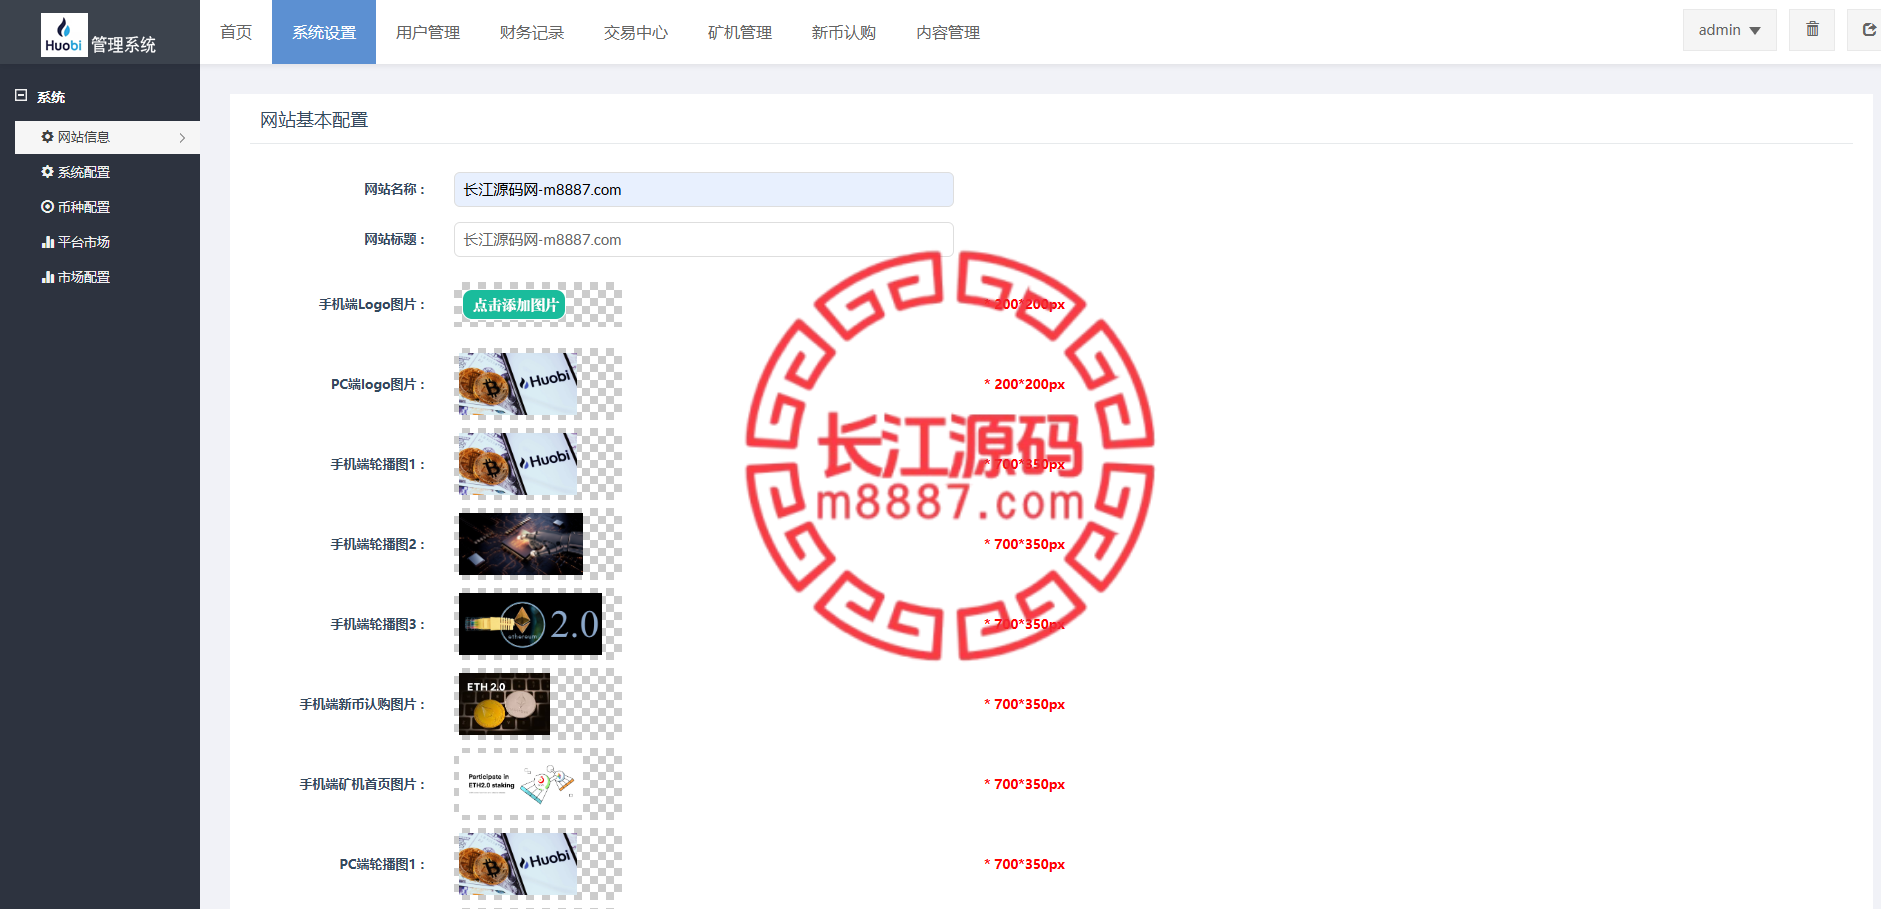Image resolution: width=1881 pixels, height=909 pixels.
Task: Open 市场配置 in the sidebar
Action: pyautogui.click(x=107, y=277)
